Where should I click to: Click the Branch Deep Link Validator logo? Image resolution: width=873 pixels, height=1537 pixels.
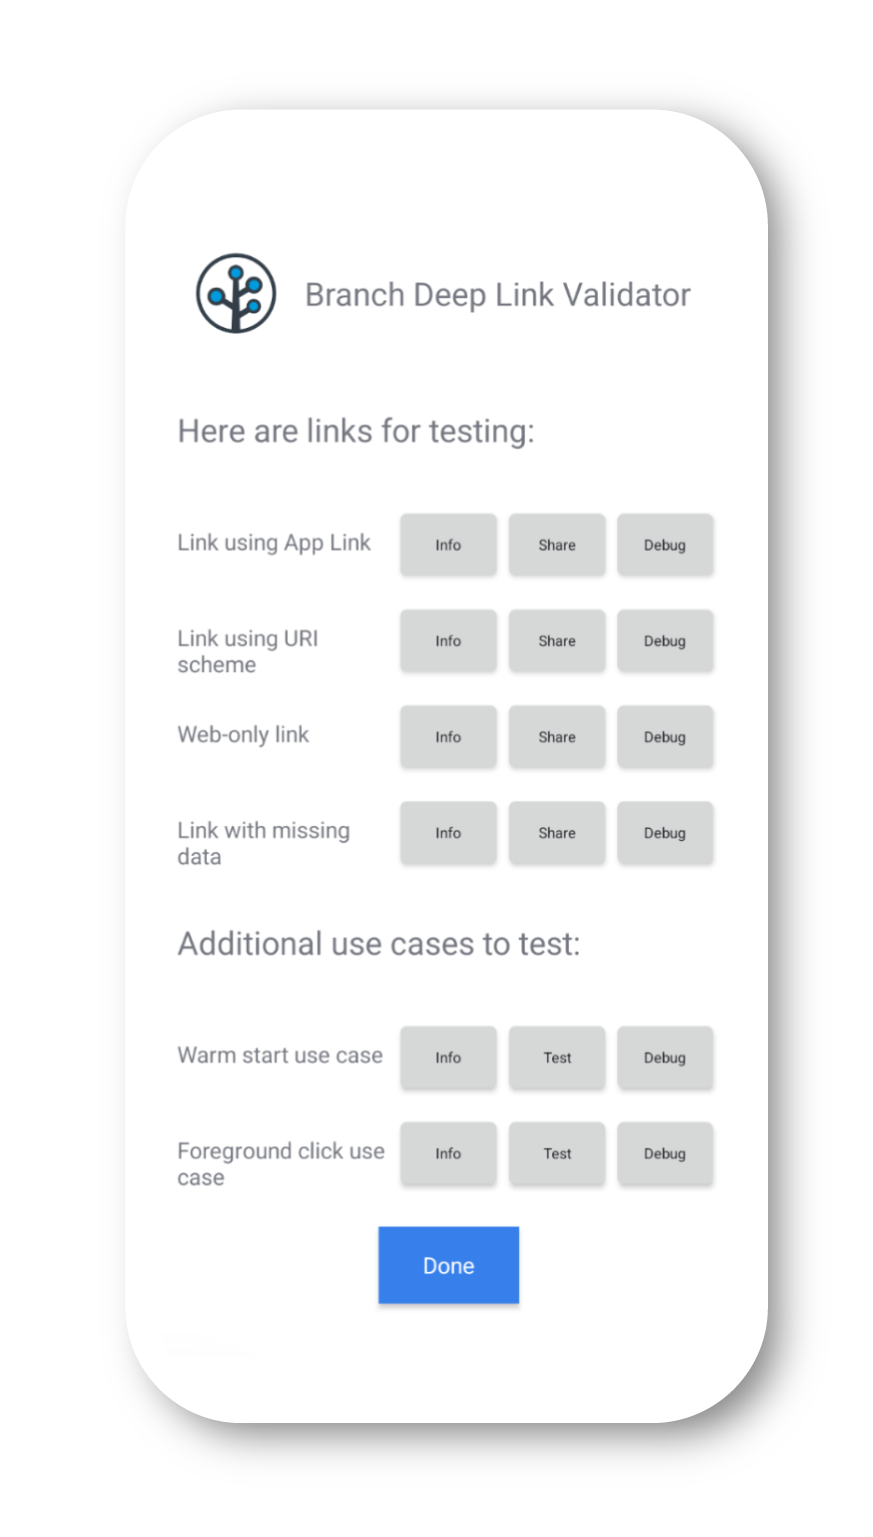pyautogui.click(x=235, y=293)
